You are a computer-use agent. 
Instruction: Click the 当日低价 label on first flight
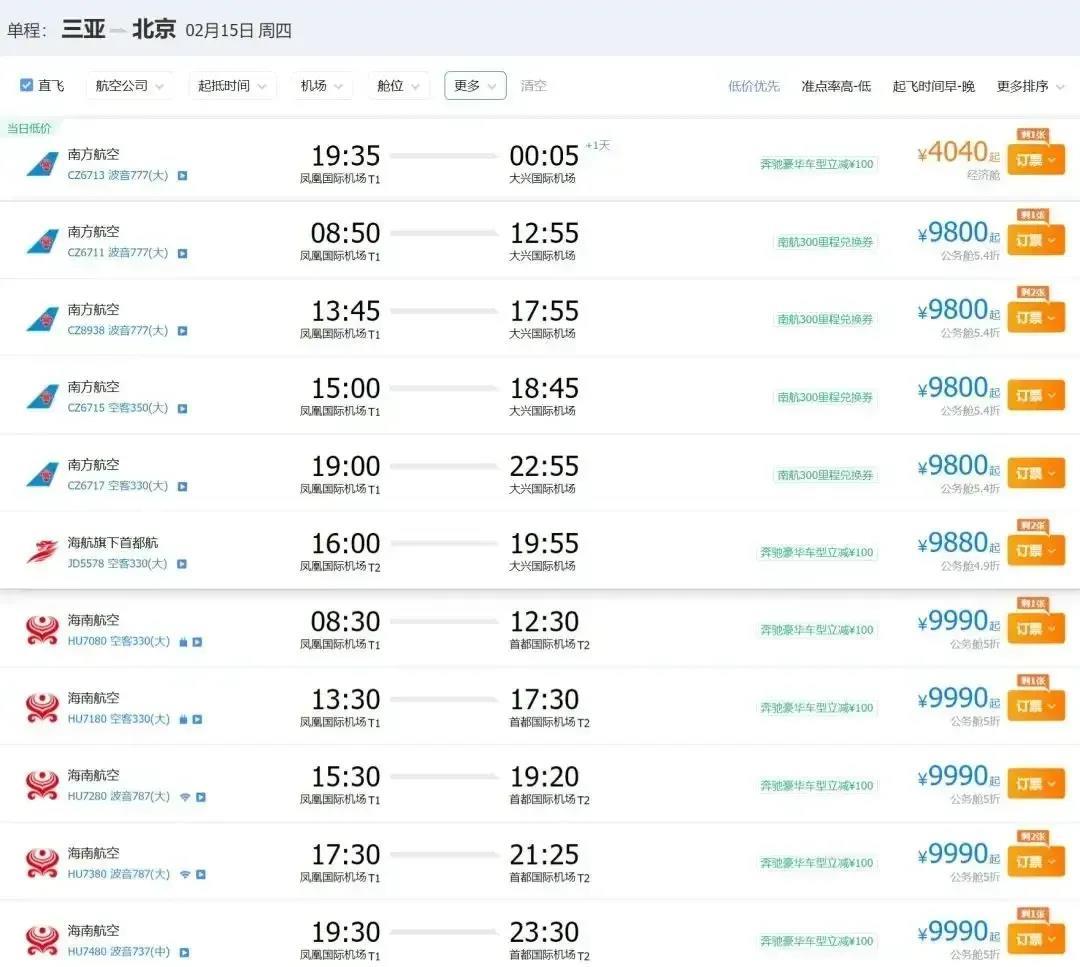pyautogui.click(x=28, y=128)
